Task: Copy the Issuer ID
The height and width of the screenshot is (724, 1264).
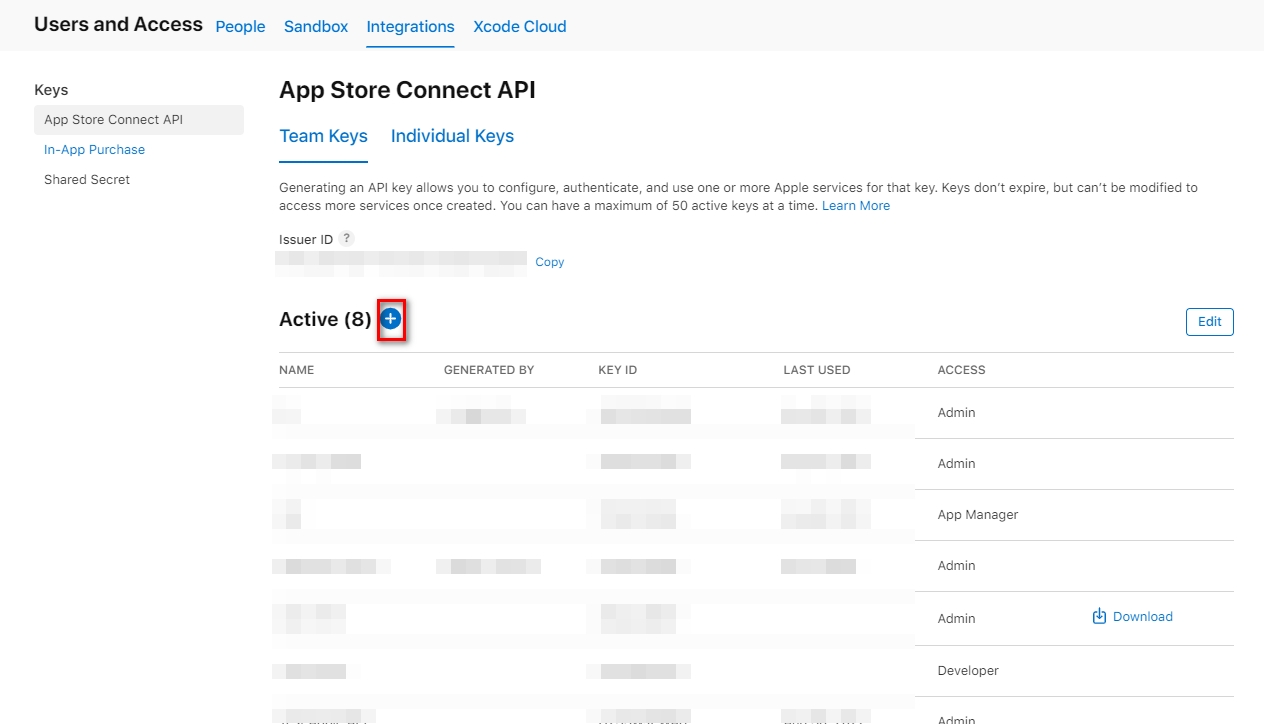Action: click(549, 262)
